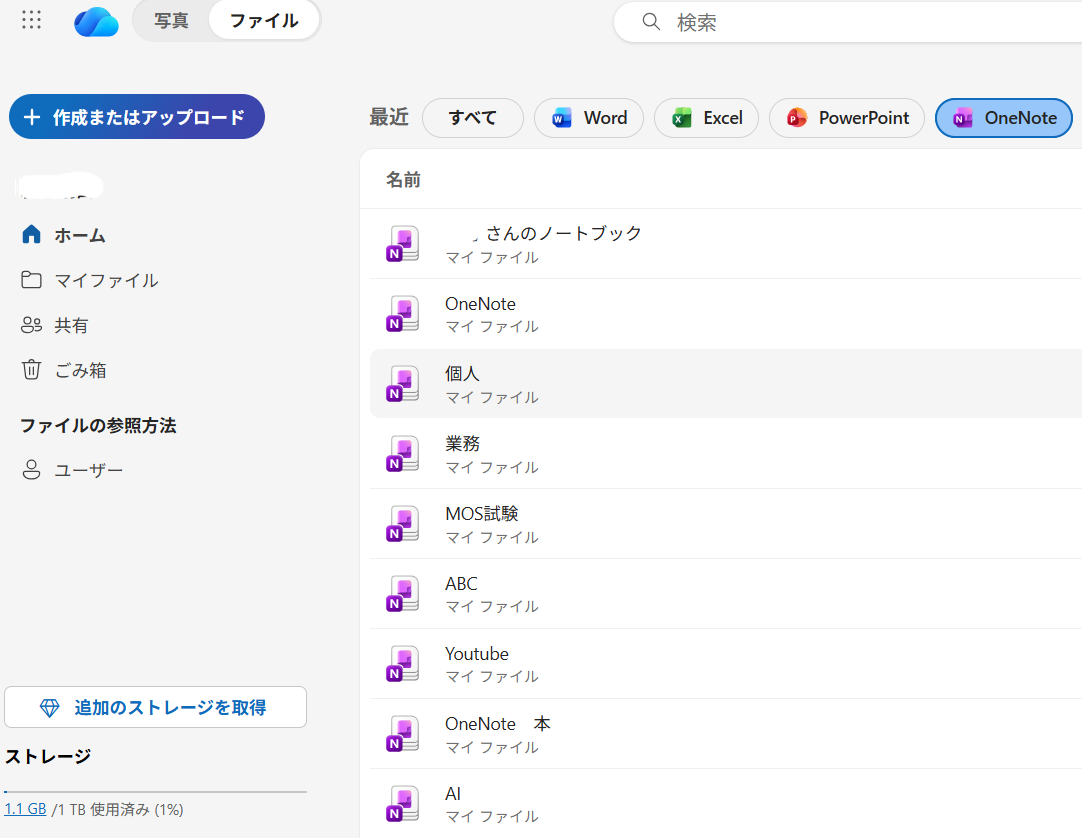Viewport: 1082px width, 838px height.
Task: Enable the すべて filter
Action: pyautogui.click(x=472, y=117)
